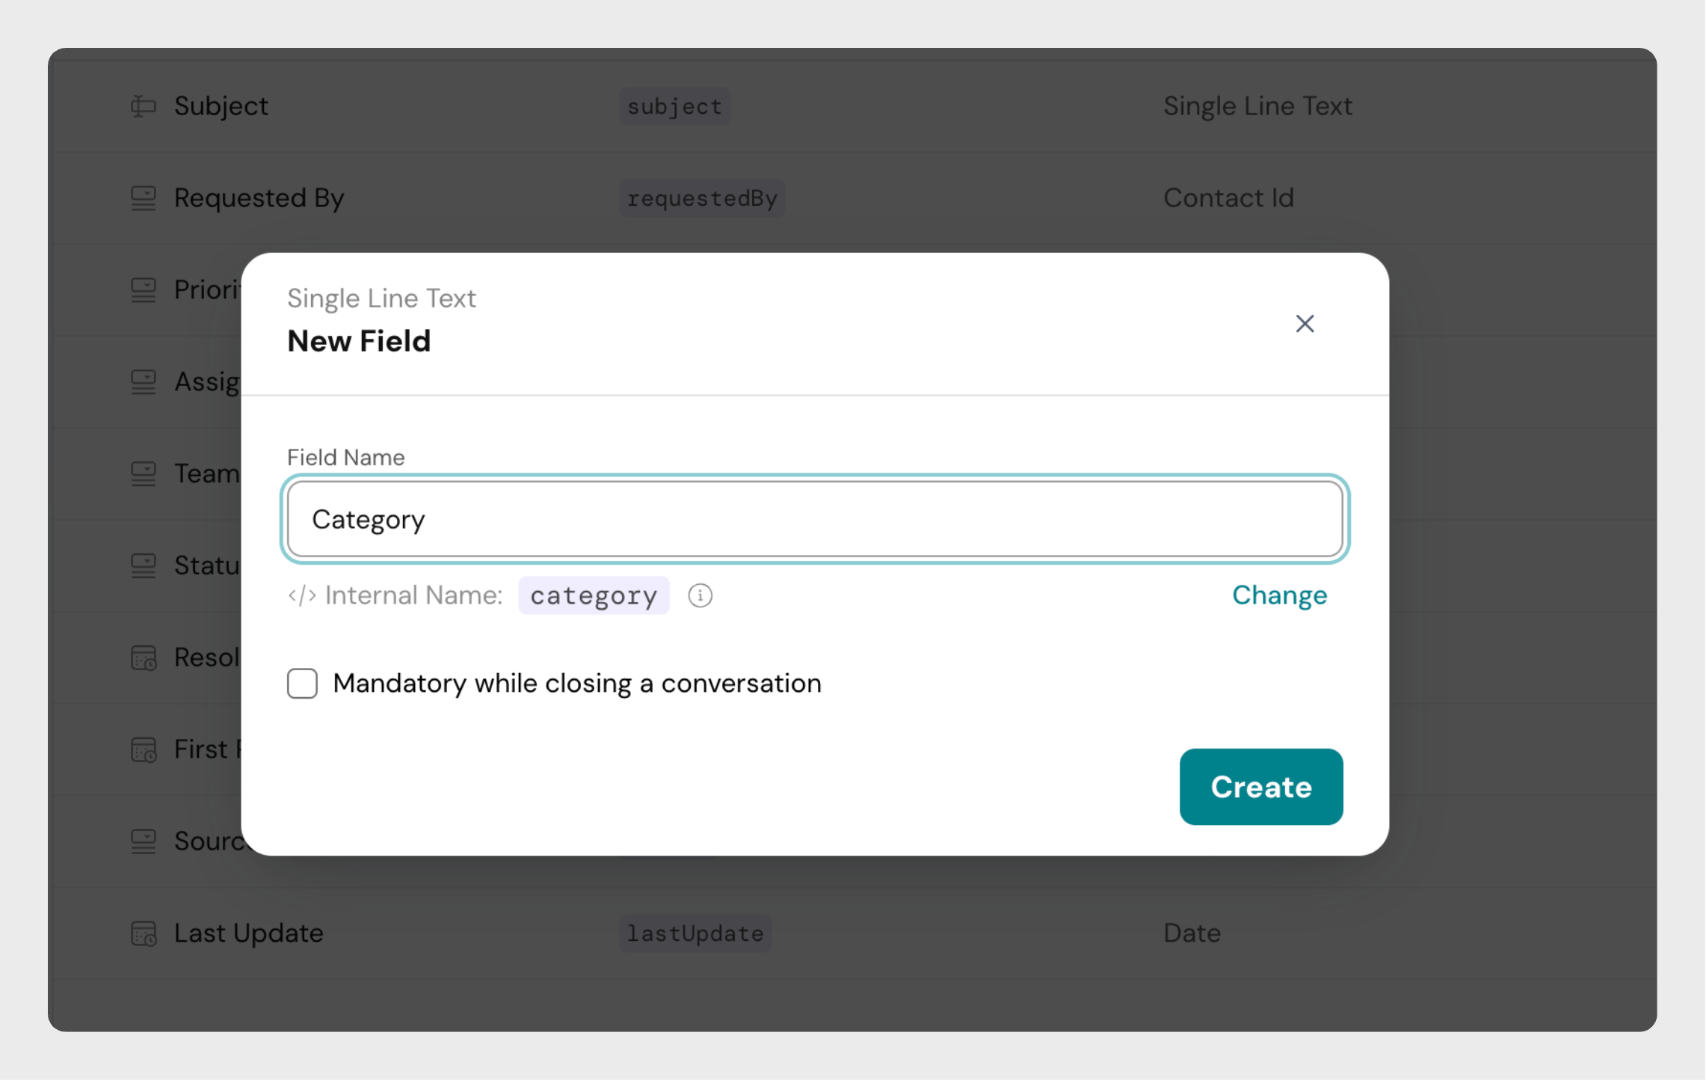The height and width of the screenshot is (1080, 1706).
Task: Enable Mandatory while closing a conversation
Action: 302,684
